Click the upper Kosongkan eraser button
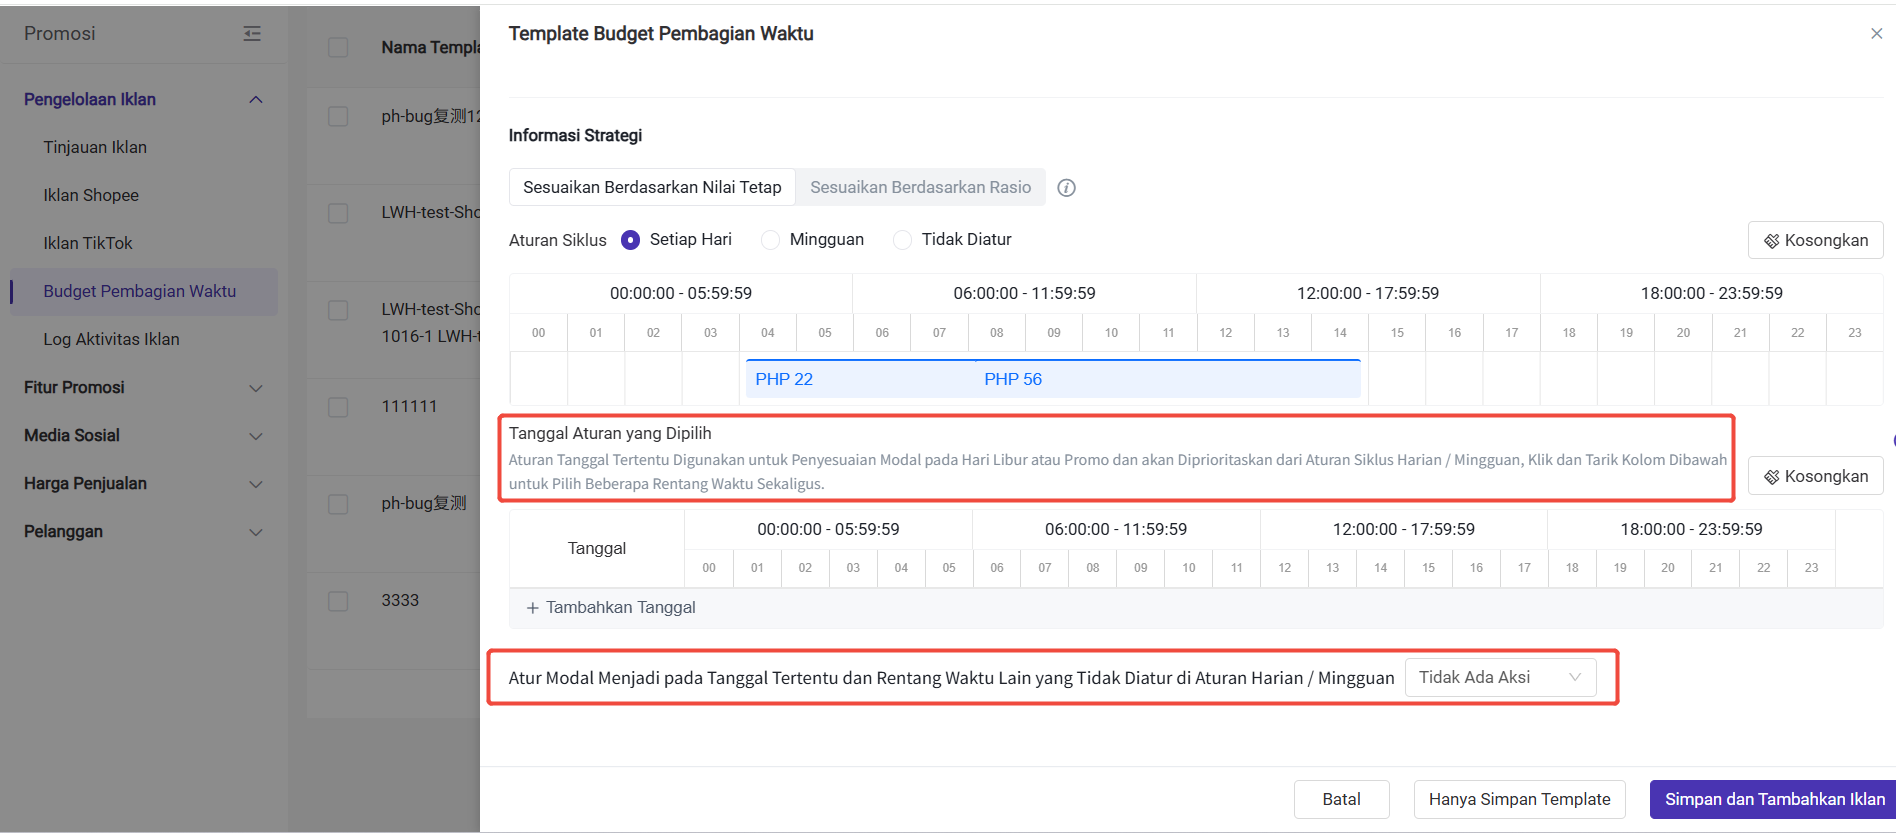The height and width of the screenshot is (833, 1896). pyautogui.click(x=1815, y=241)
